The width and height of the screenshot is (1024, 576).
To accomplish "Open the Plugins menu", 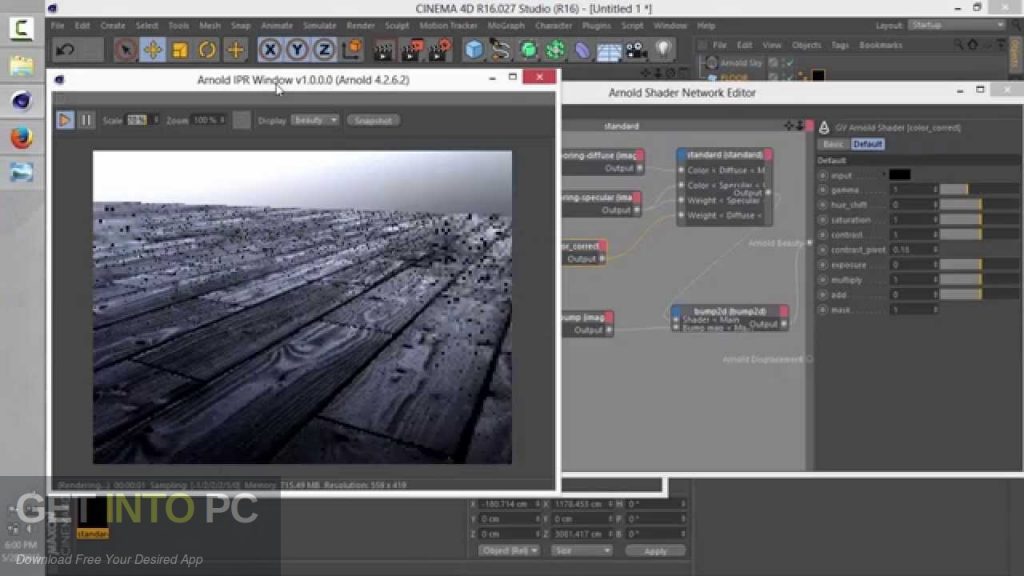I will click(596, 25).
